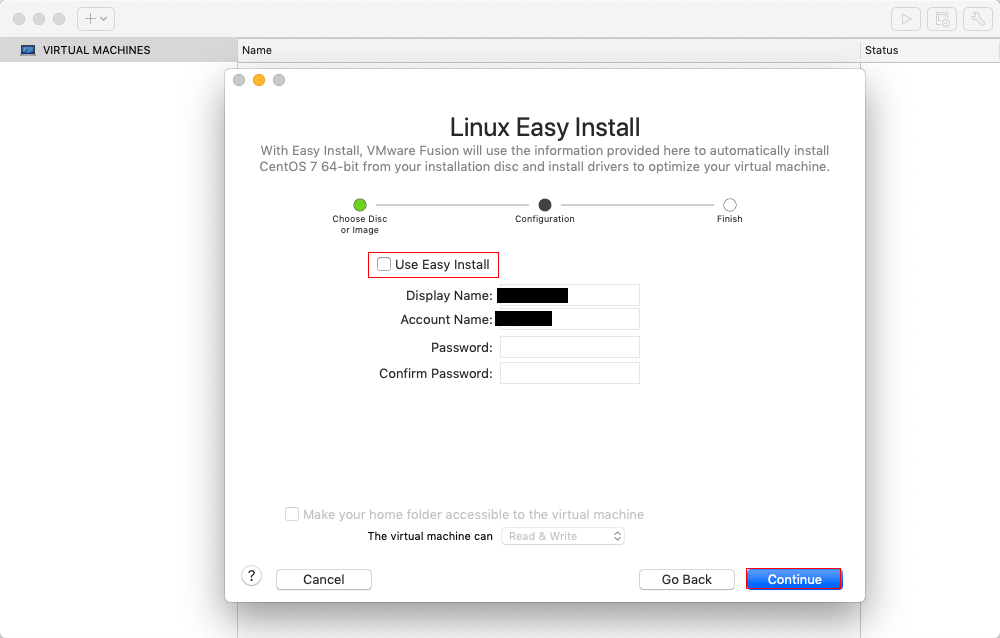Click the Go Back button
This screenshot has width=1000, height=638.
click(x=686, y=579)
